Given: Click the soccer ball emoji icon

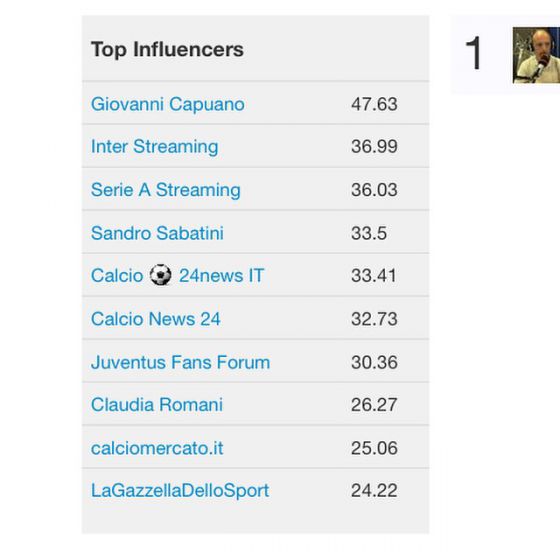Looking at the screenshot, I should click(x=160, y=275).
